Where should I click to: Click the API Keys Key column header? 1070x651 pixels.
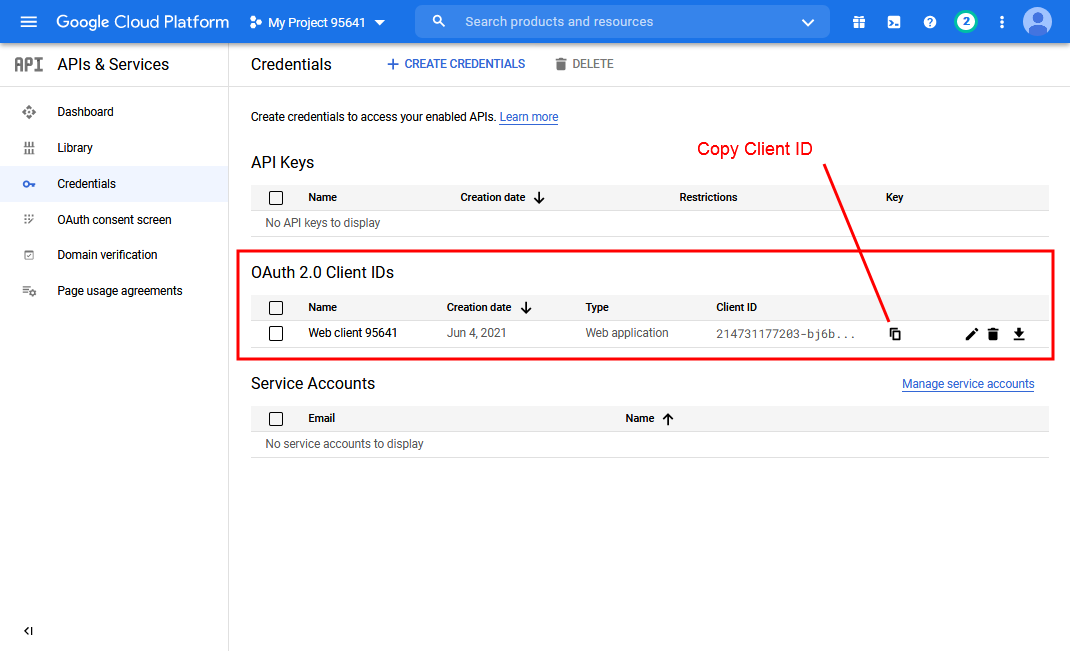(894, 197)
